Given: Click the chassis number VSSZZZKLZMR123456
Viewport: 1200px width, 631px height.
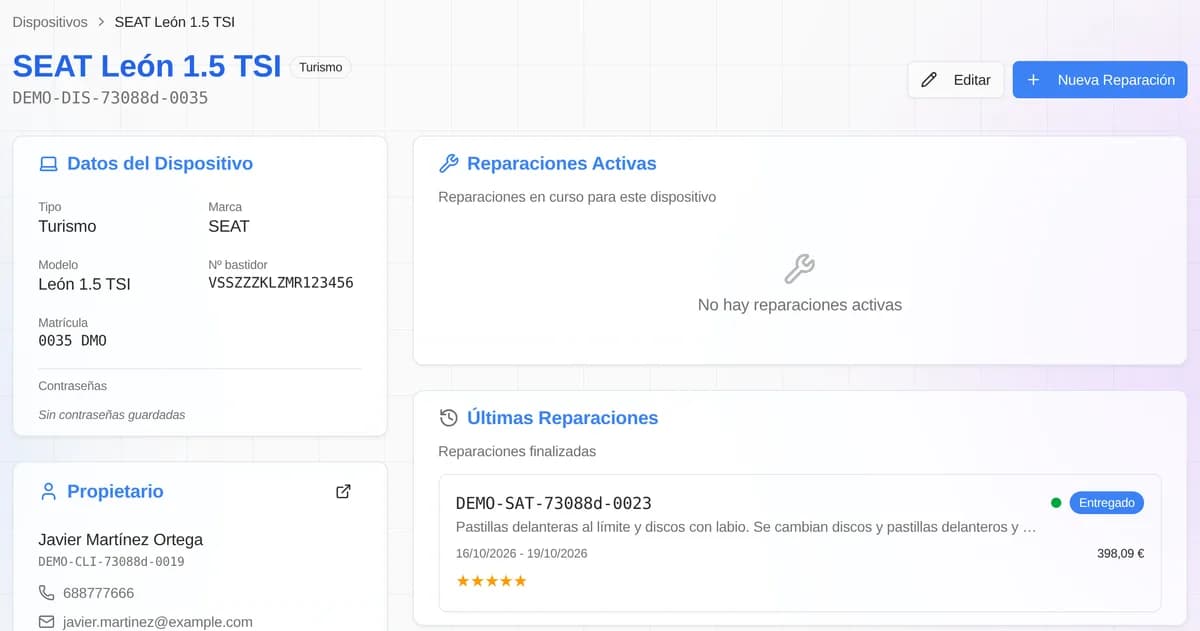Looking at the screenshot, I should (x=281, y=283).
